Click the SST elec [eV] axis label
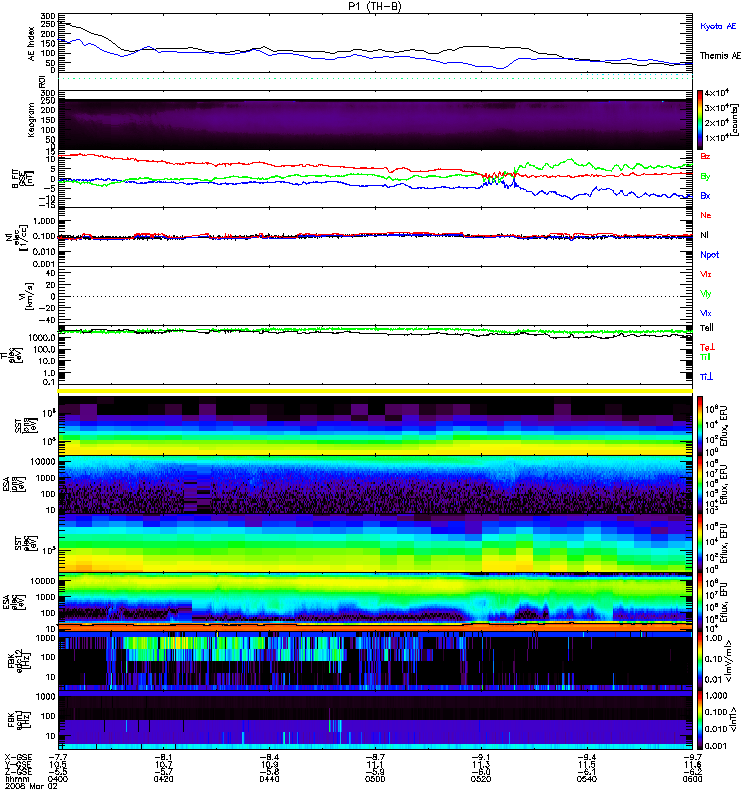 25,544
